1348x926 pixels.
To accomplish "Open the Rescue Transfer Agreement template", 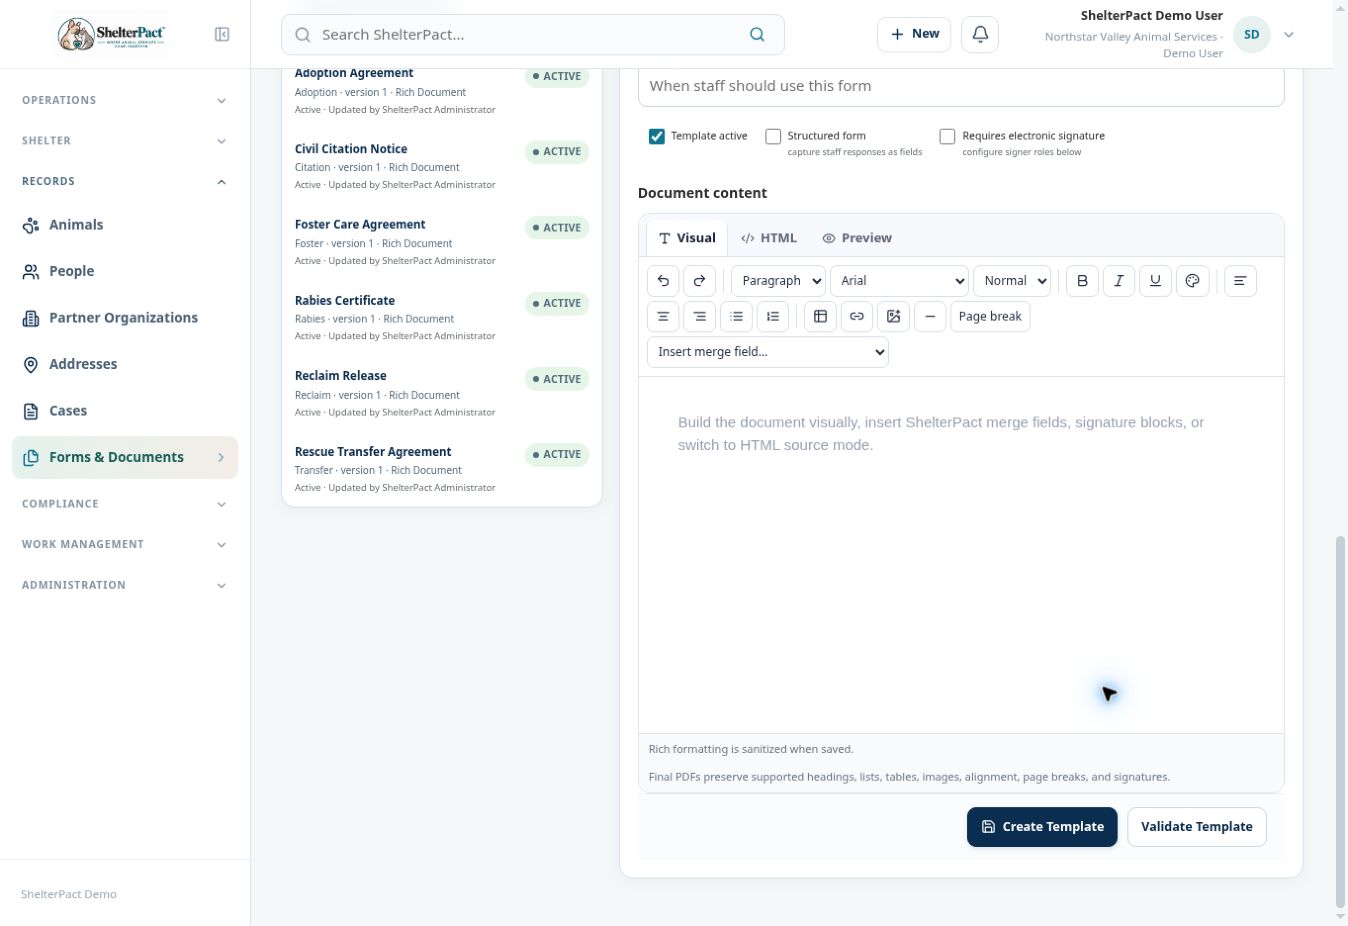I will (441, 469).
